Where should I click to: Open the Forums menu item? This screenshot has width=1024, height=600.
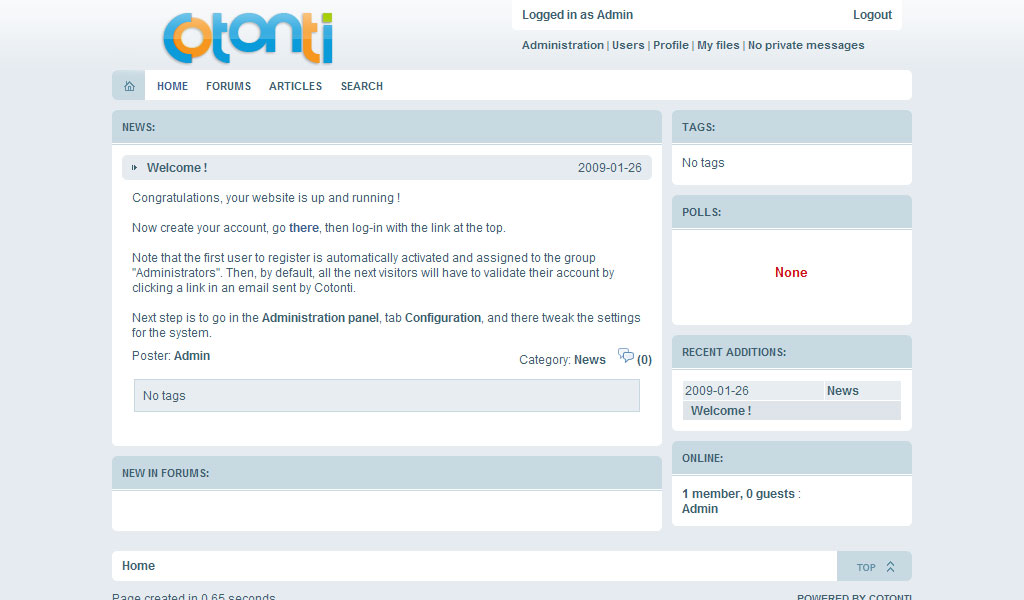(x=228, y=86)
